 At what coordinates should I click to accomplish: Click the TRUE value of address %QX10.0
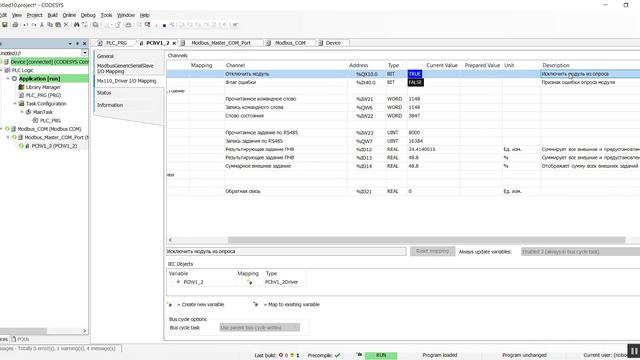[x=415, y=74]
